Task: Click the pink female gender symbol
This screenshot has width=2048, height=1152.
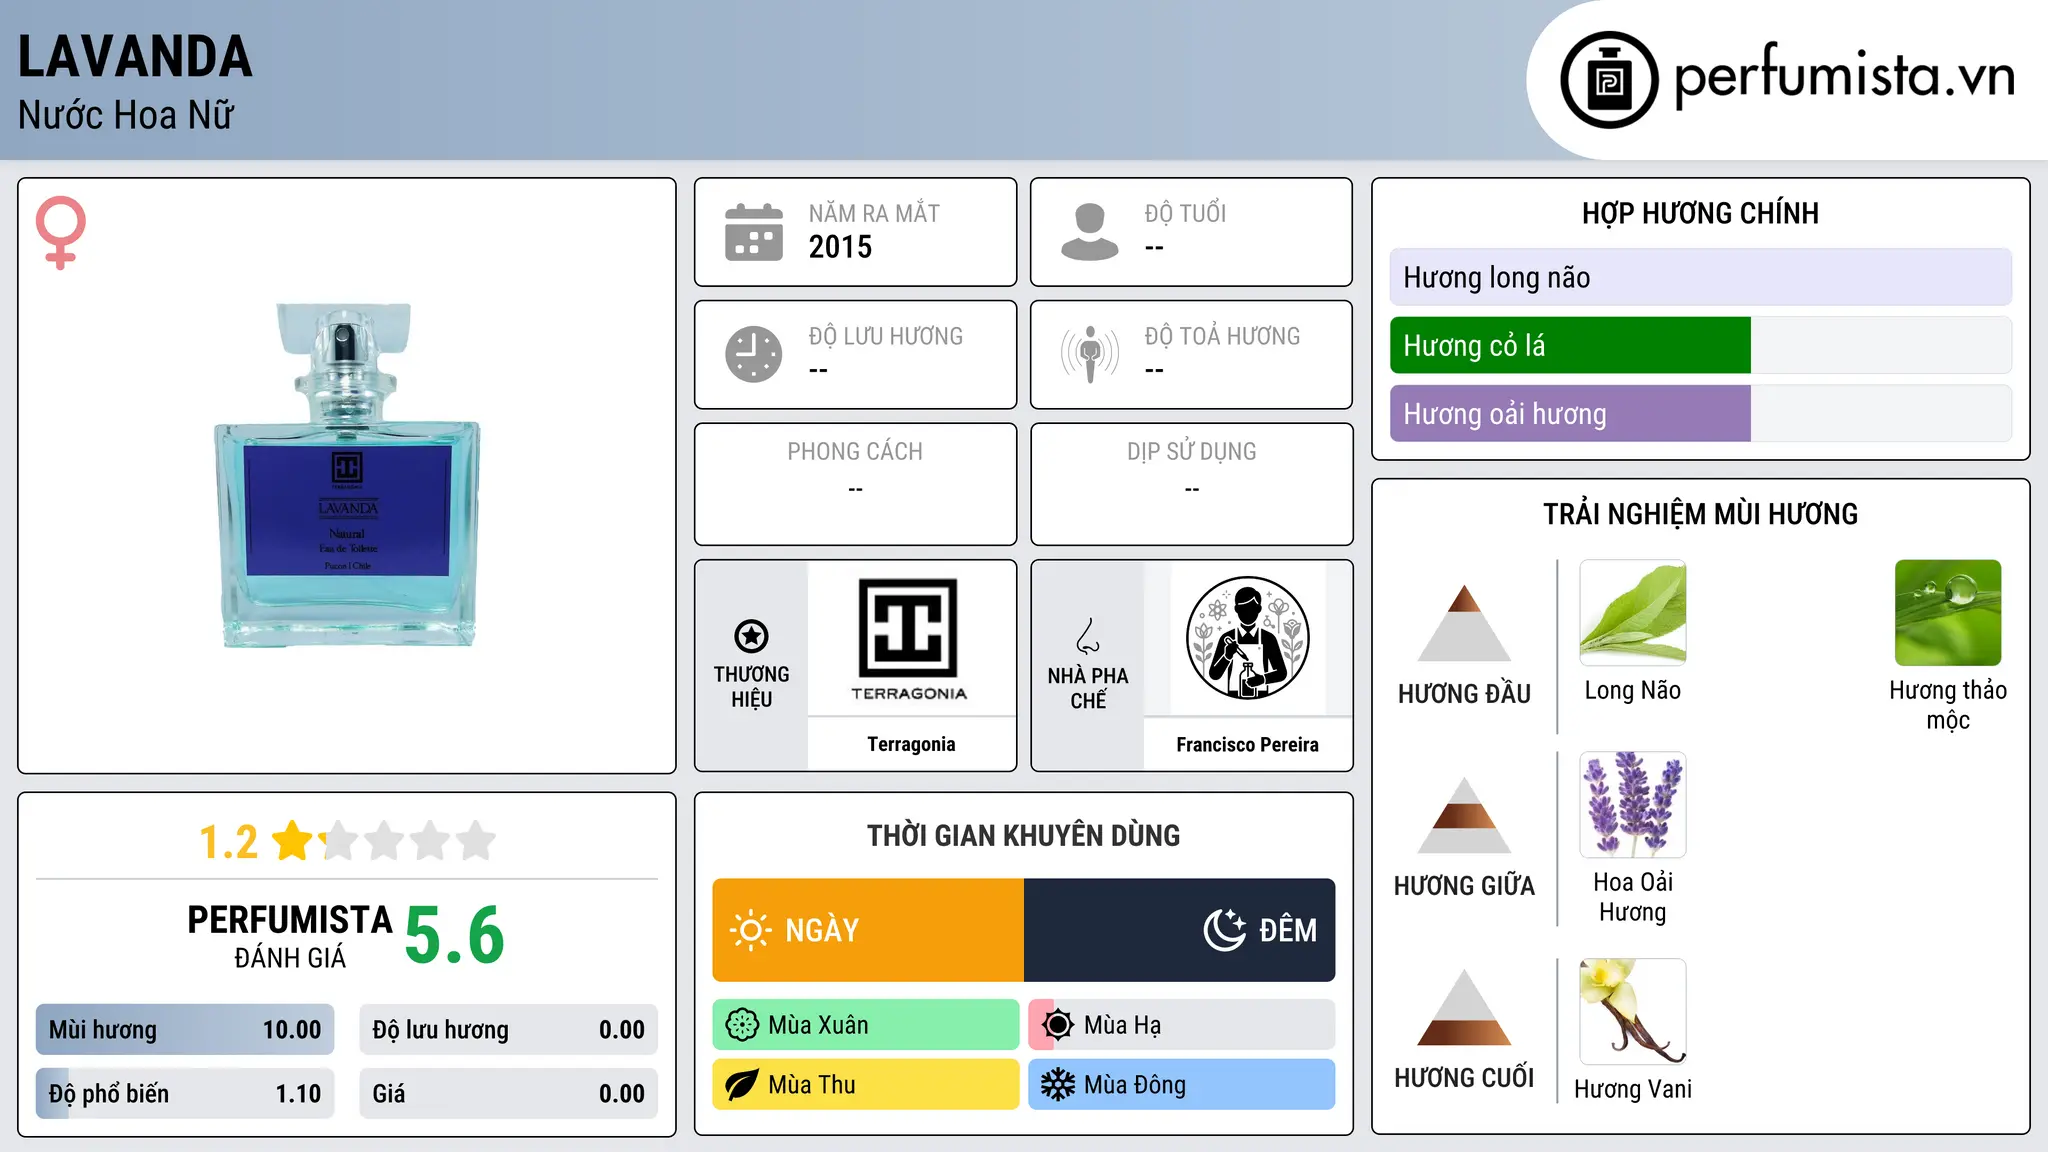Action: (x=61, y=232)
